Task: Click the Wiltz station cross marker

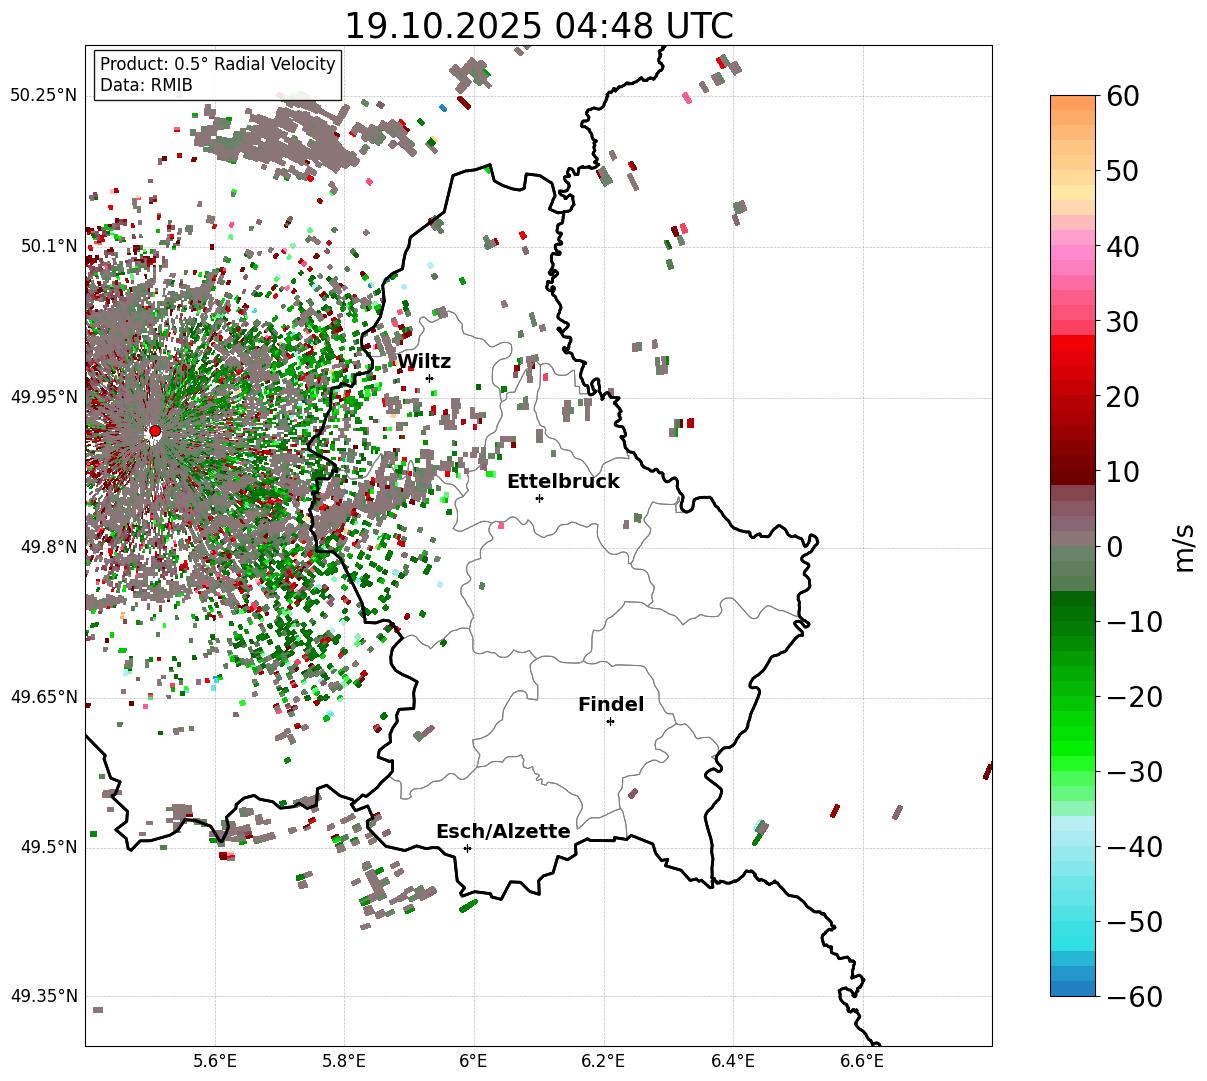Action: pos(429,378)
